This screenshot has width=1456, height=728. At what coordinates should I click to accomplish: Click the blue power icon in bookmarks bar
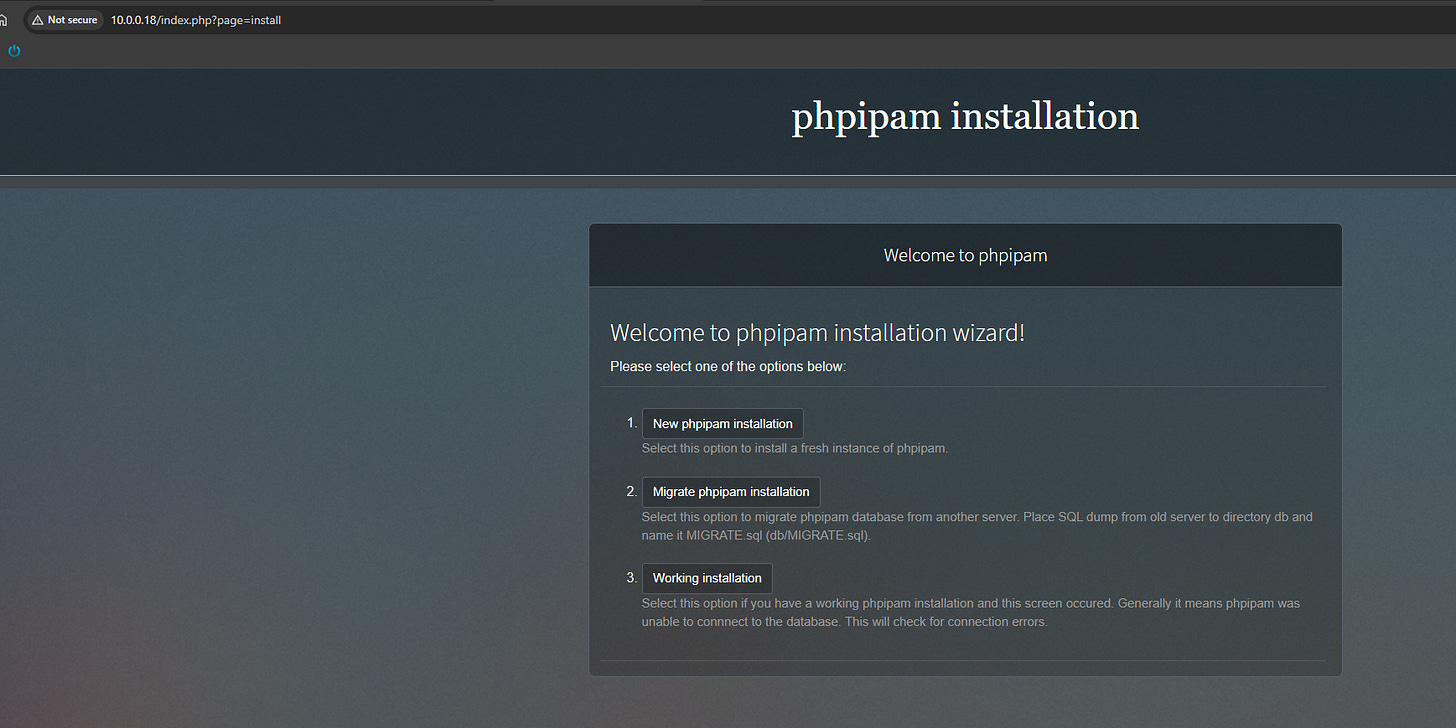[14, 50]
